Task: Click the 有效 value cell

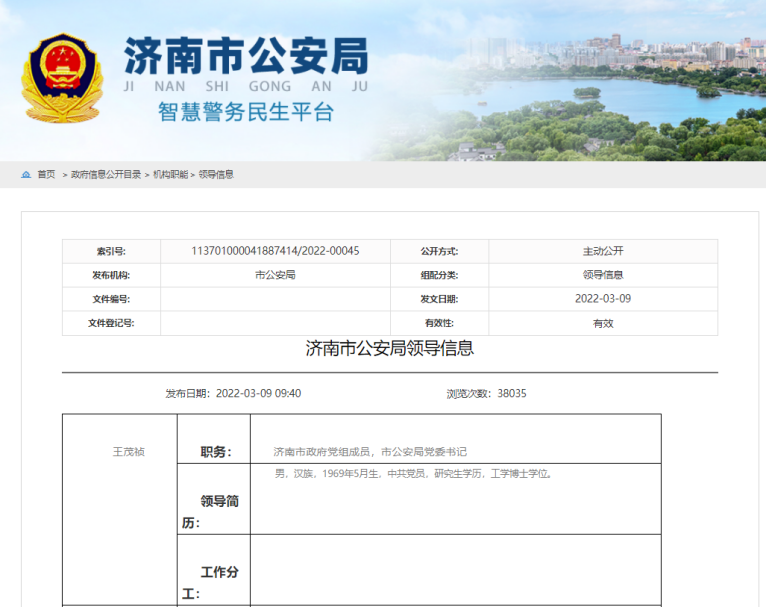Action: (x=603, y=323)
